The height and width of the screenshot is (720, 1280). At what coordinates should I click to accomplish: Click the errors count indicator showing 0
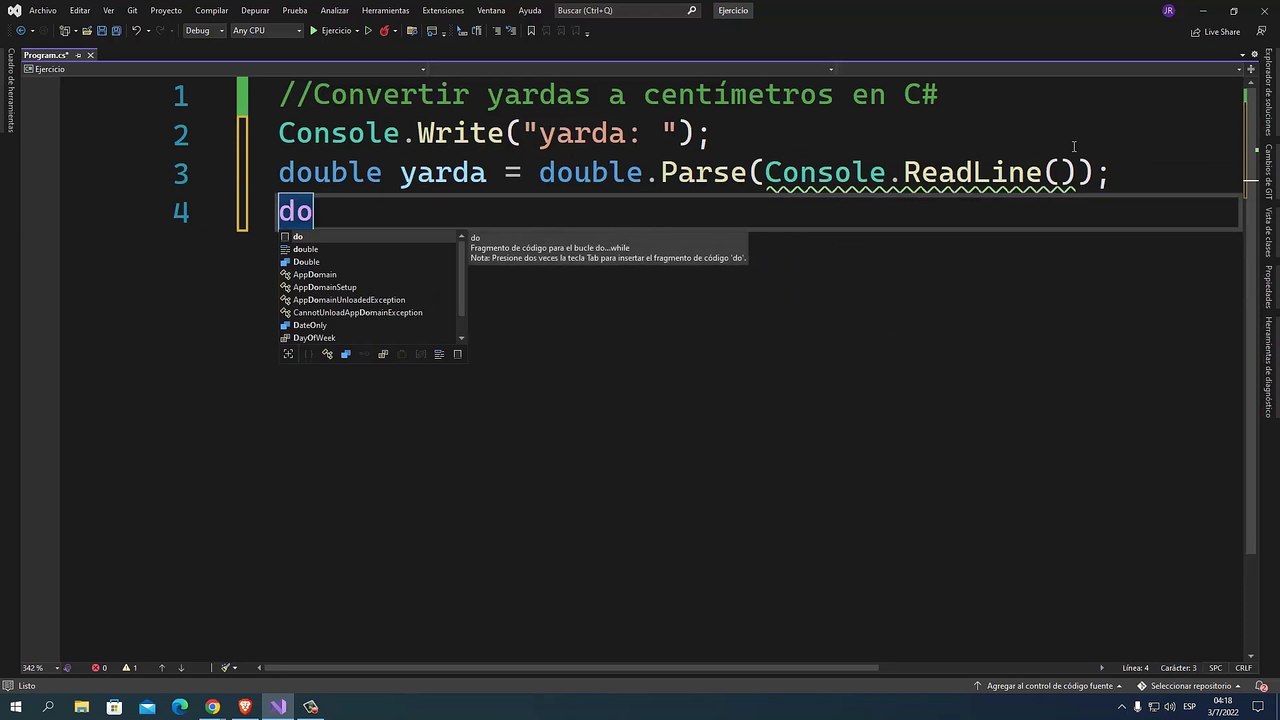(x=100, y=668)
